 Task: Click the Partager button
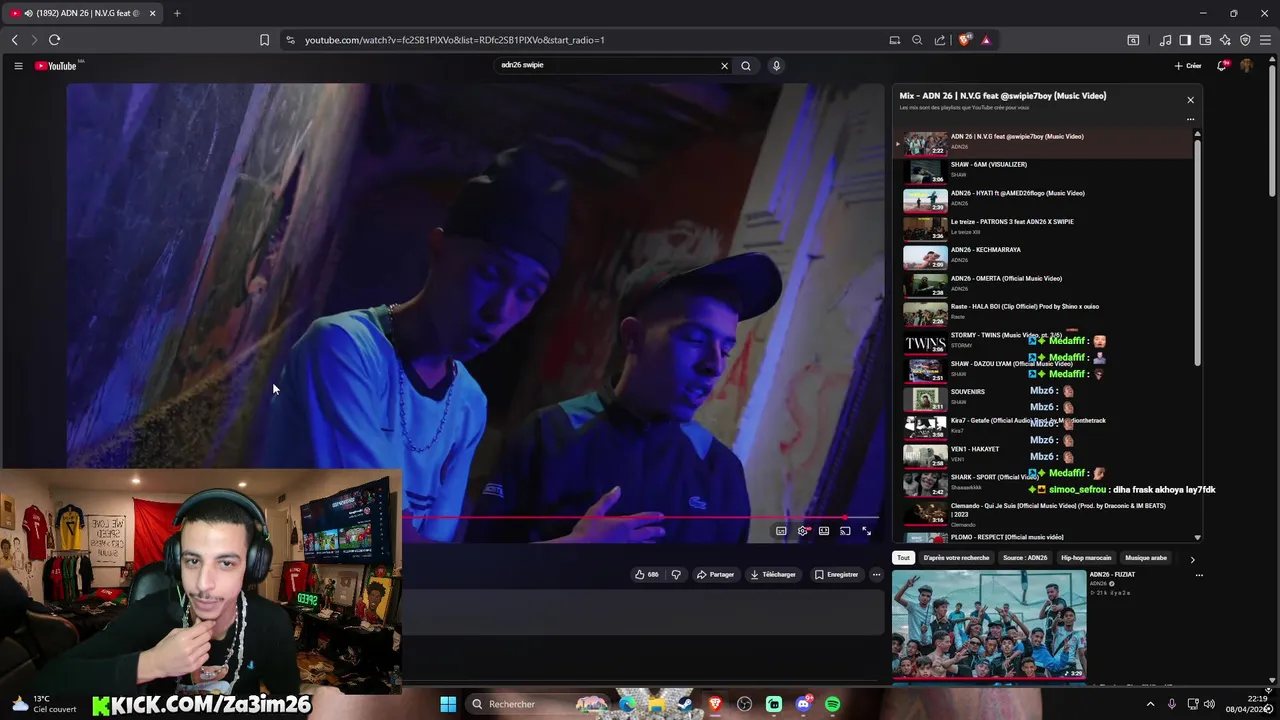click(x=715, y=574)
